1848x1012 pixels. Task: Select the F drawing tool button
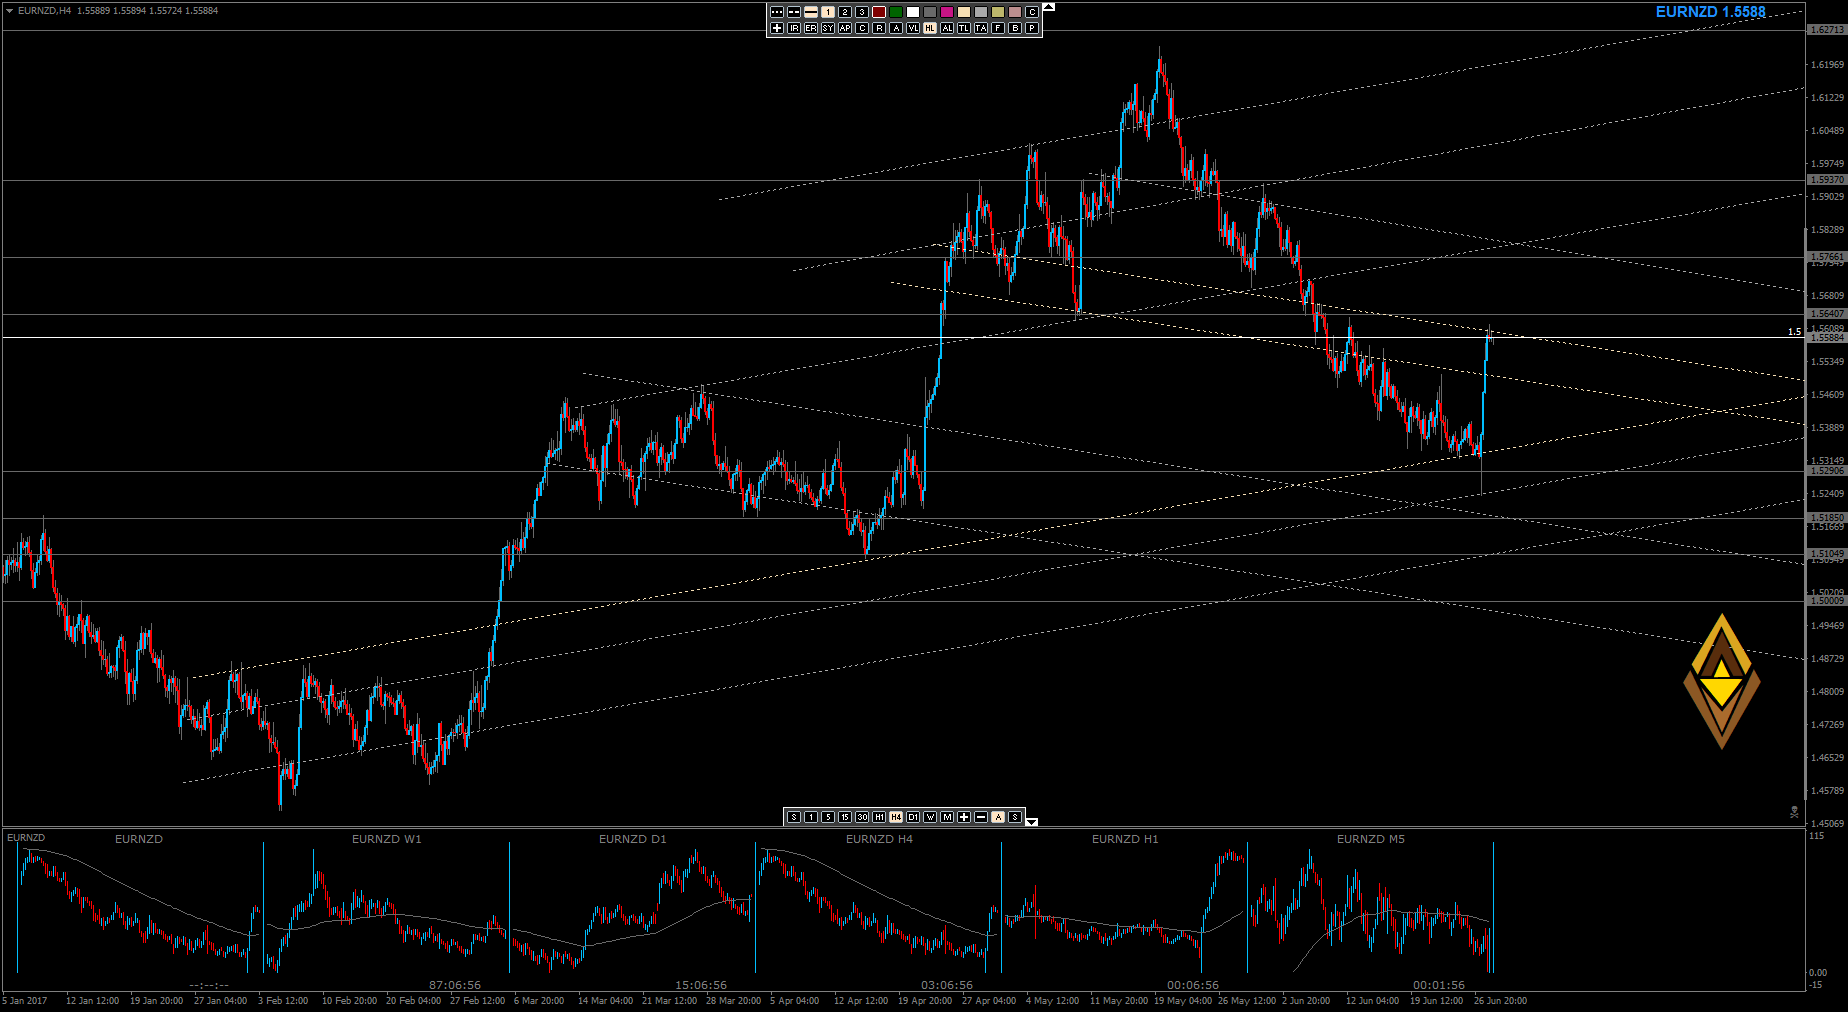click(x=998, y=28)
